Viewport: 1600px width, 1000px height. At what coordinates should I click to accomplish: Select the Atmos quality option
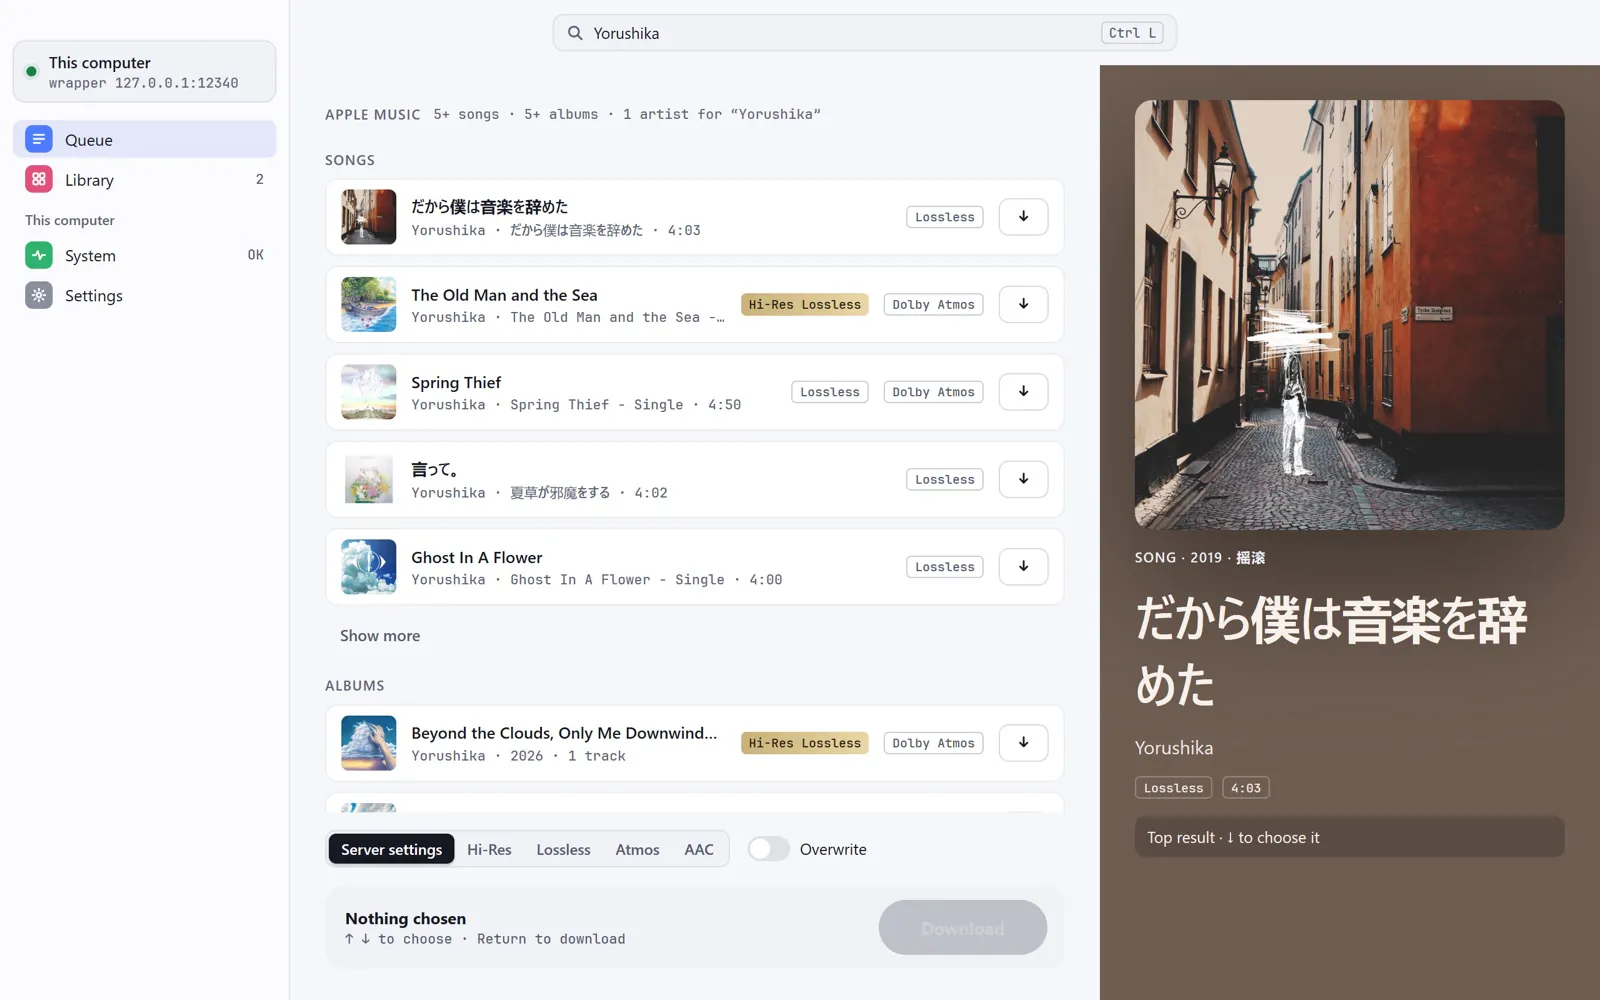[637, 849]
